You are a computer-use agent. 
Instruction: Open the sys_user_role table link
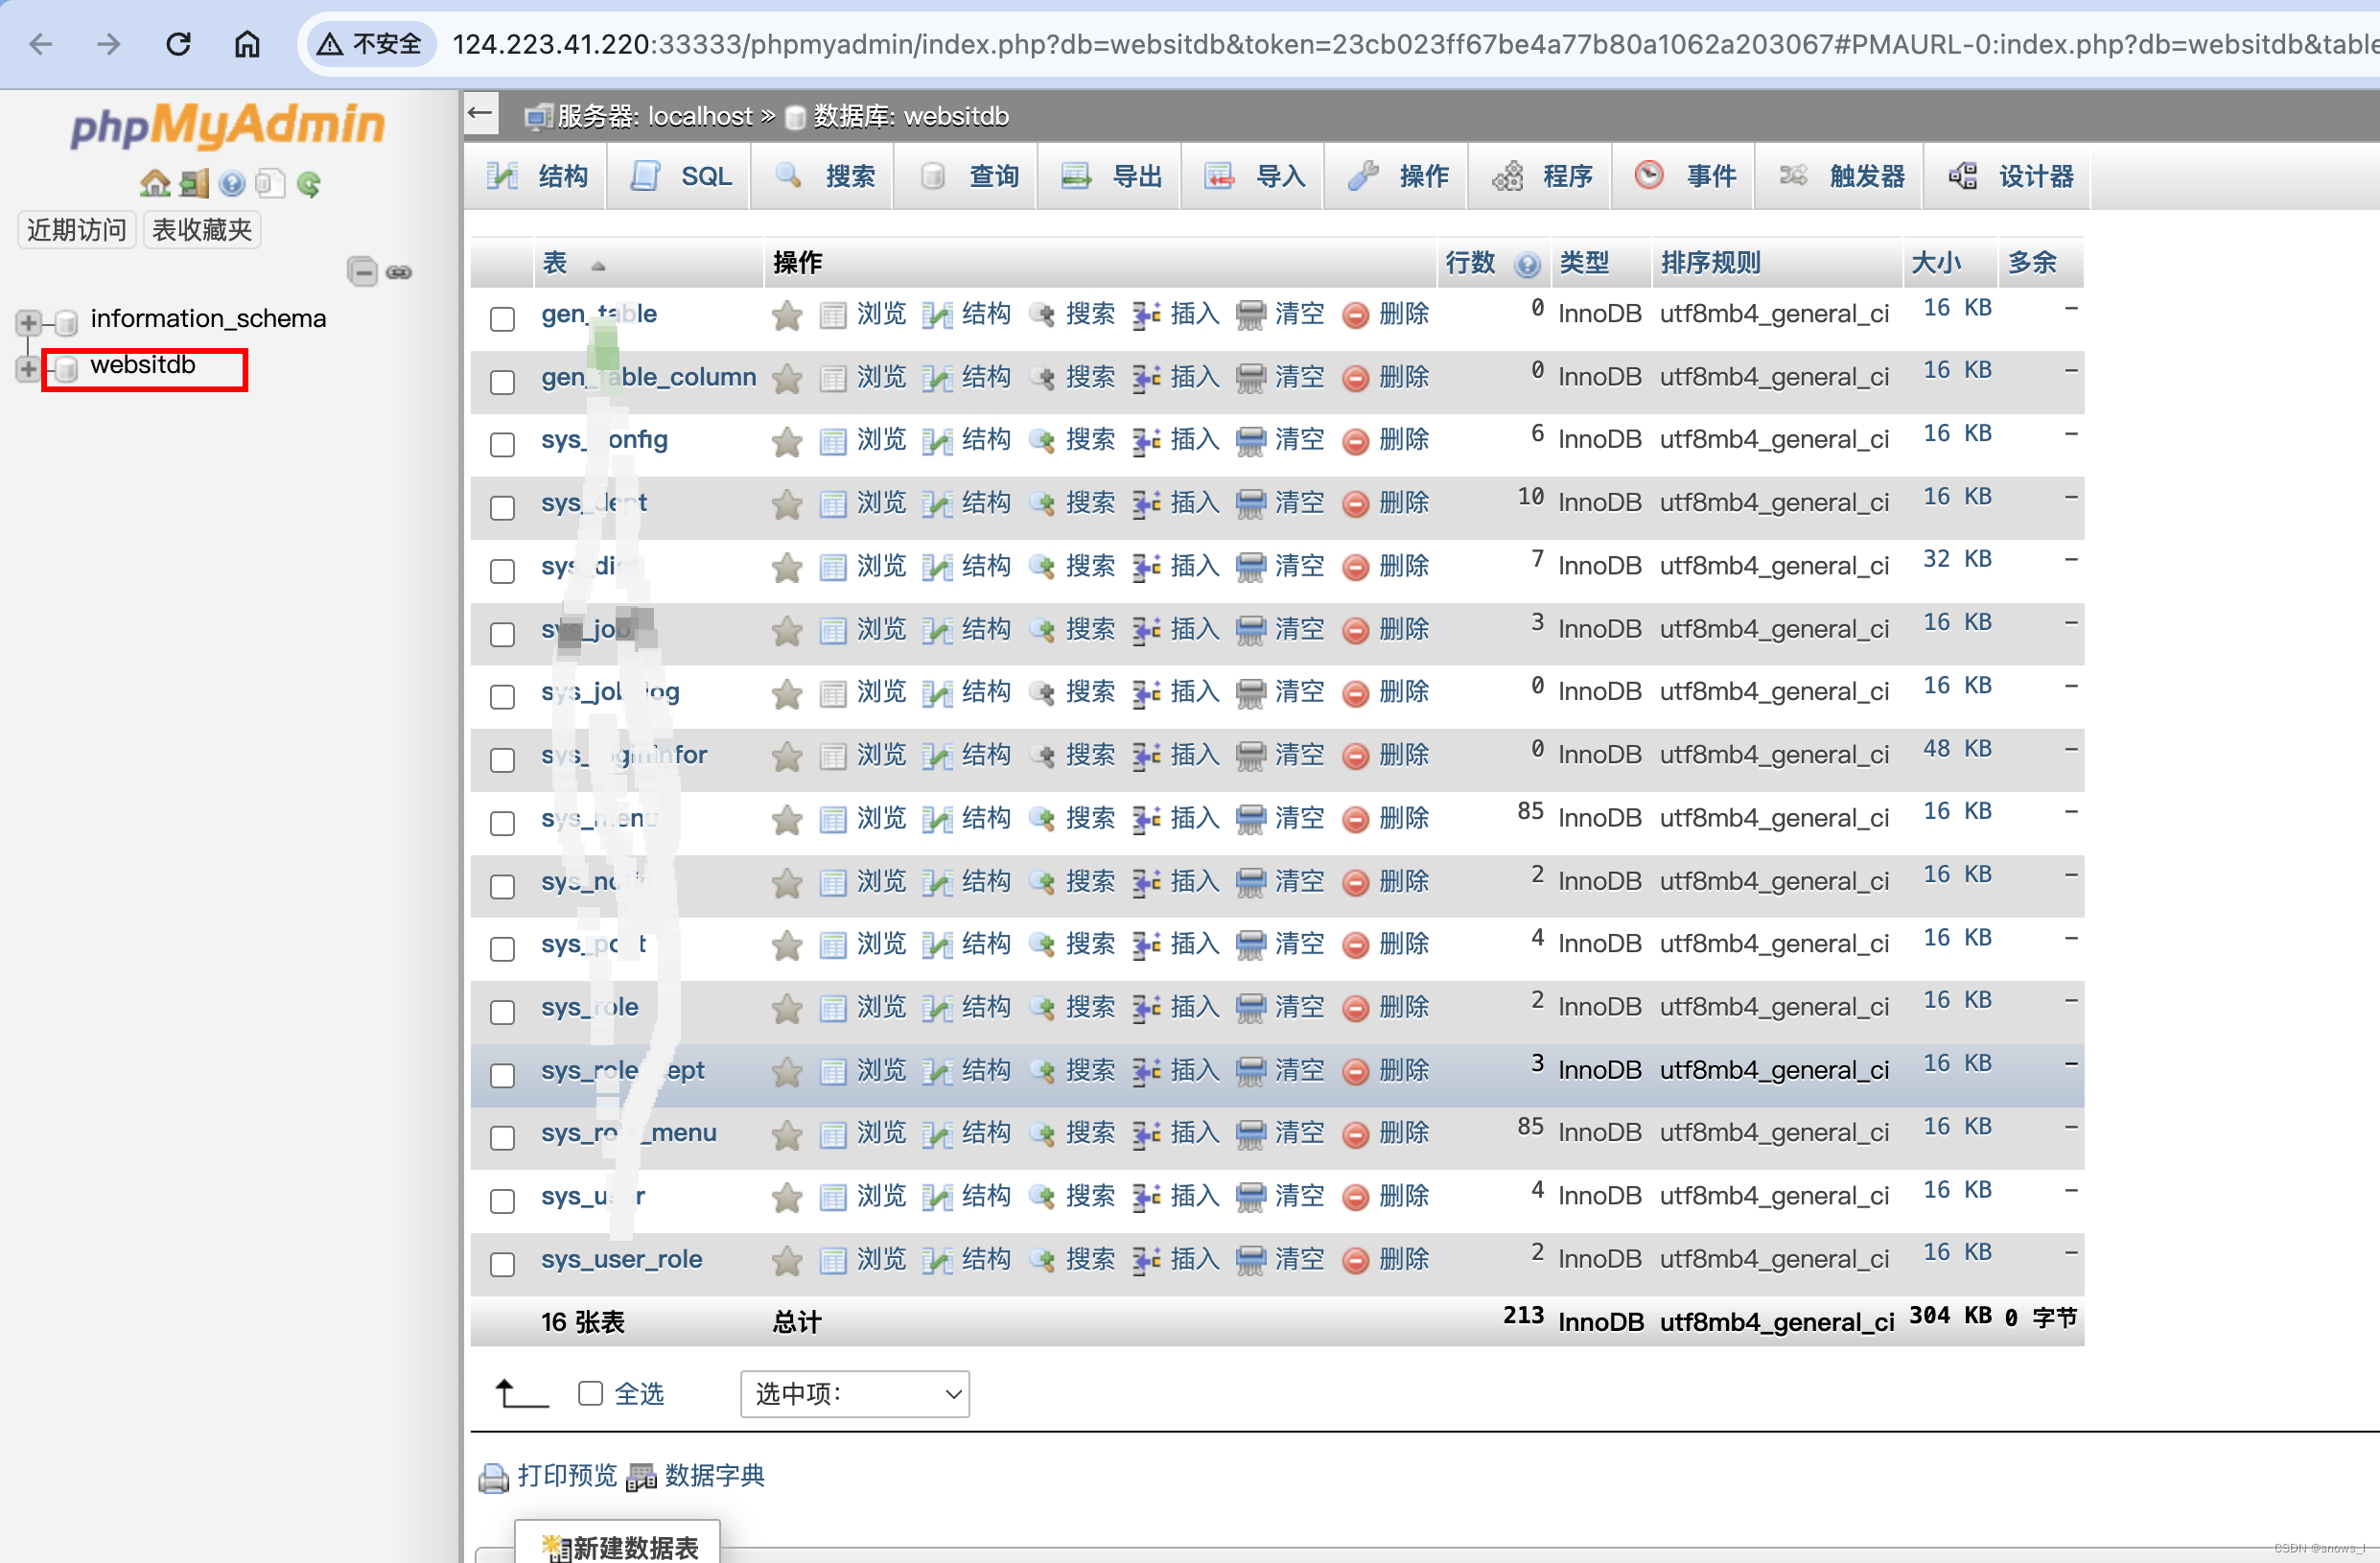[621, 1260]
